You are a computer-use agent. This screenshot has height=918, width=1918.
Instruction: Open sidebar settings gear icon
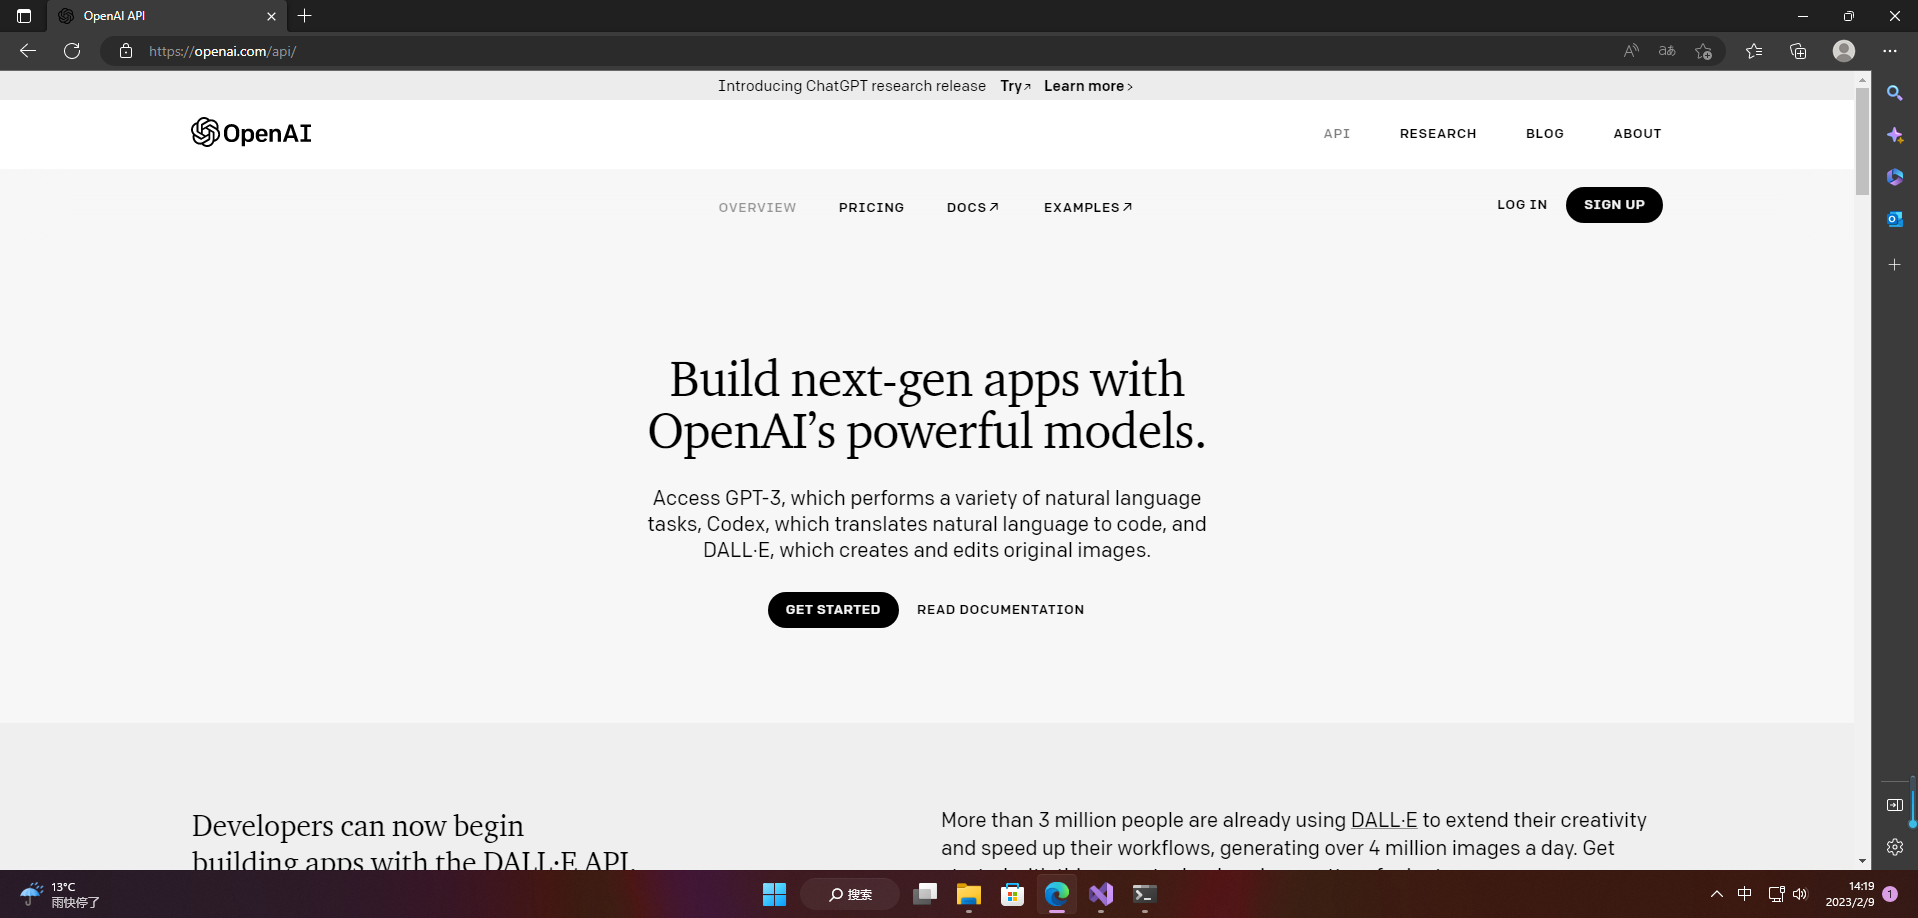point(1895,847)
